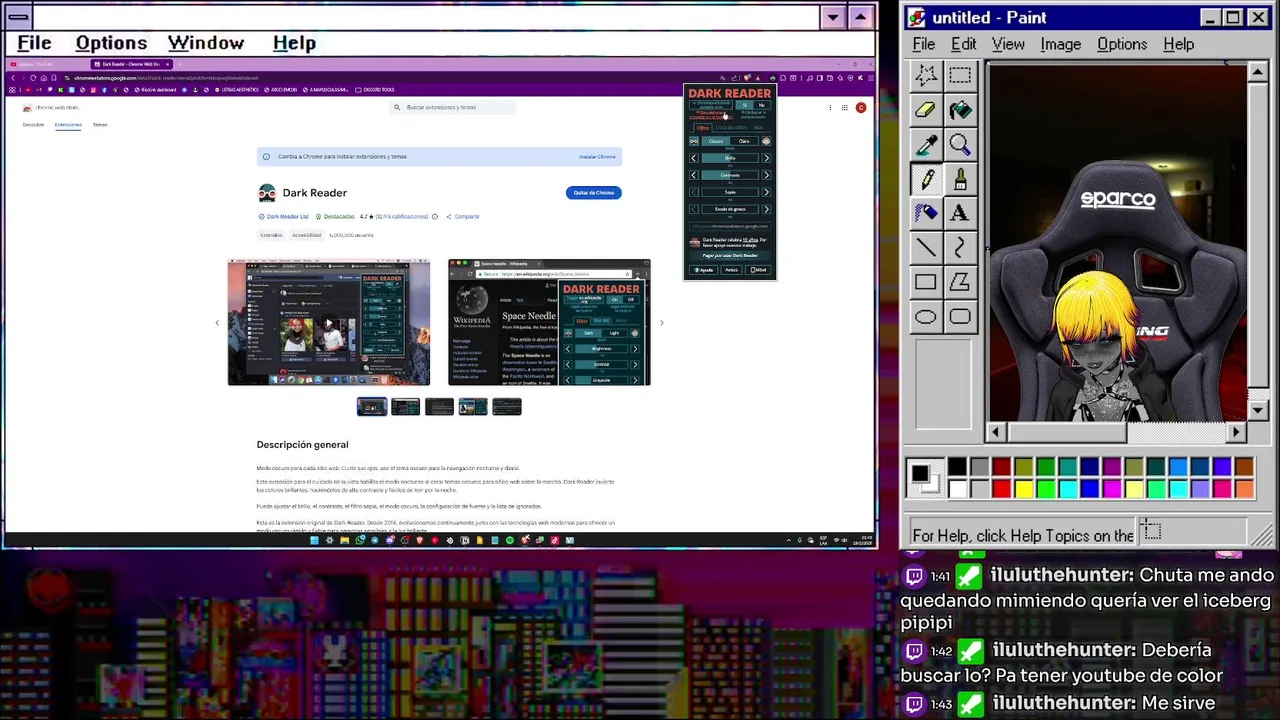Select the Rectangle shape tool

pos(926,283)
